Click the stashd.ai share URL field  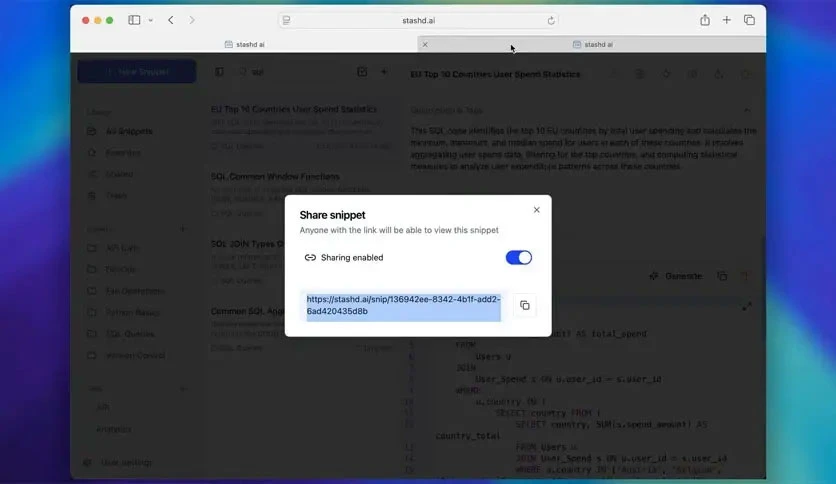point(403,306)
